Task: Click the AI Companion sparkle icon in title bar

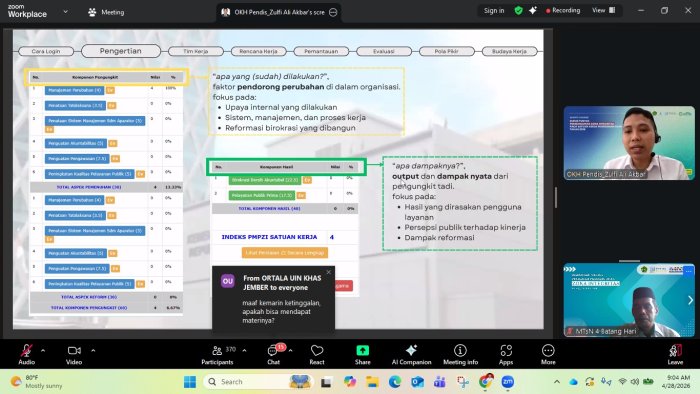Action: 533,11
